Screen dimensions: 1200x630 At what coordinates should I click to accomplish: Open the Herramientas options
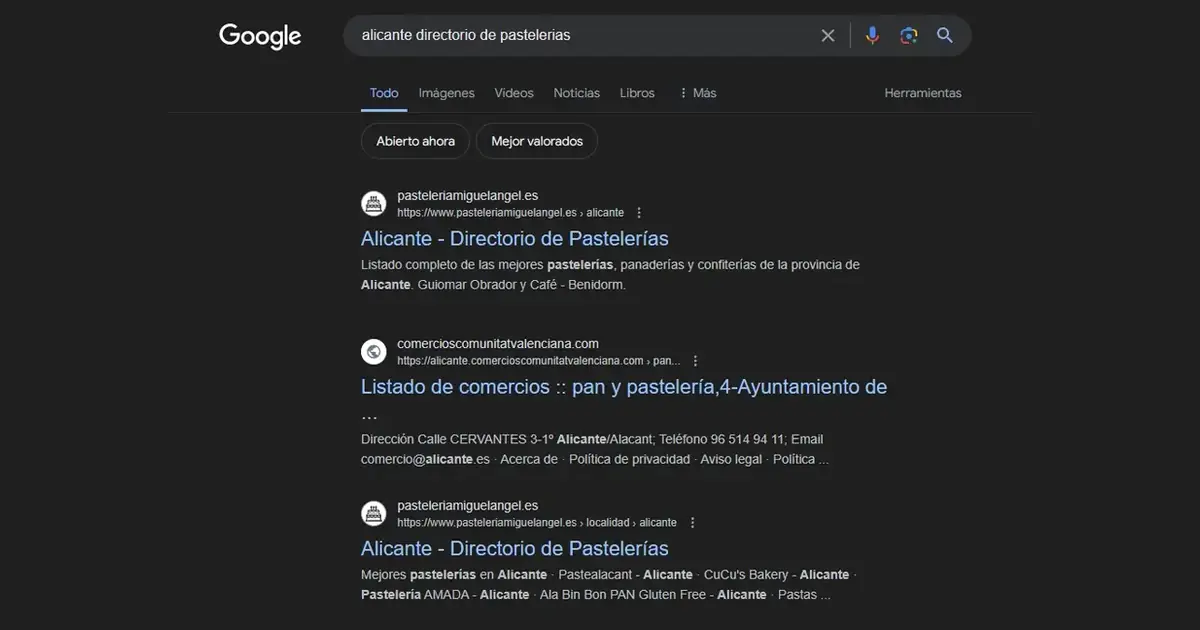(923, 93)
